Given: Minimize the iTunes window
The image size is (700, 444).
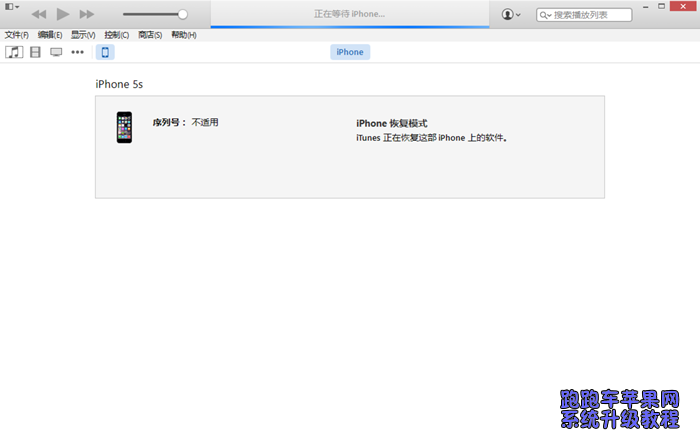Looking at the screenshot, I should pyautogui.click(x=646, y=7).
